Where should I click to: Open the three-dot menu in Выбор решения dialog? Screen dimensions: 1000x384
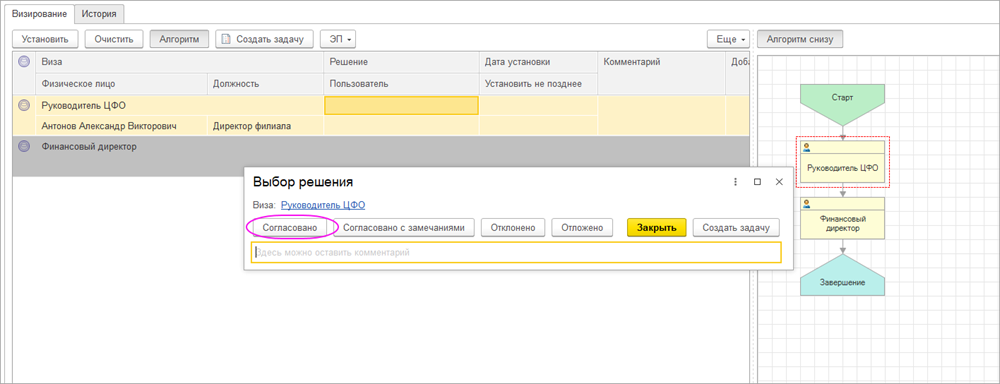pyautogui.click(x=735, y=182)
